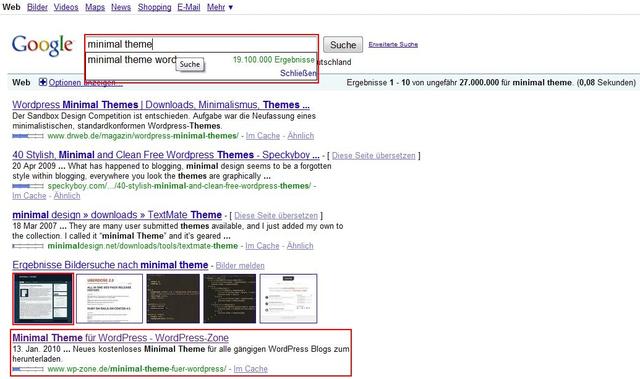Image resolution: width=640 pixels, height=379 pixels.
Task: Click the PageRank bar under drweb.de result
Action: (28, 136)
